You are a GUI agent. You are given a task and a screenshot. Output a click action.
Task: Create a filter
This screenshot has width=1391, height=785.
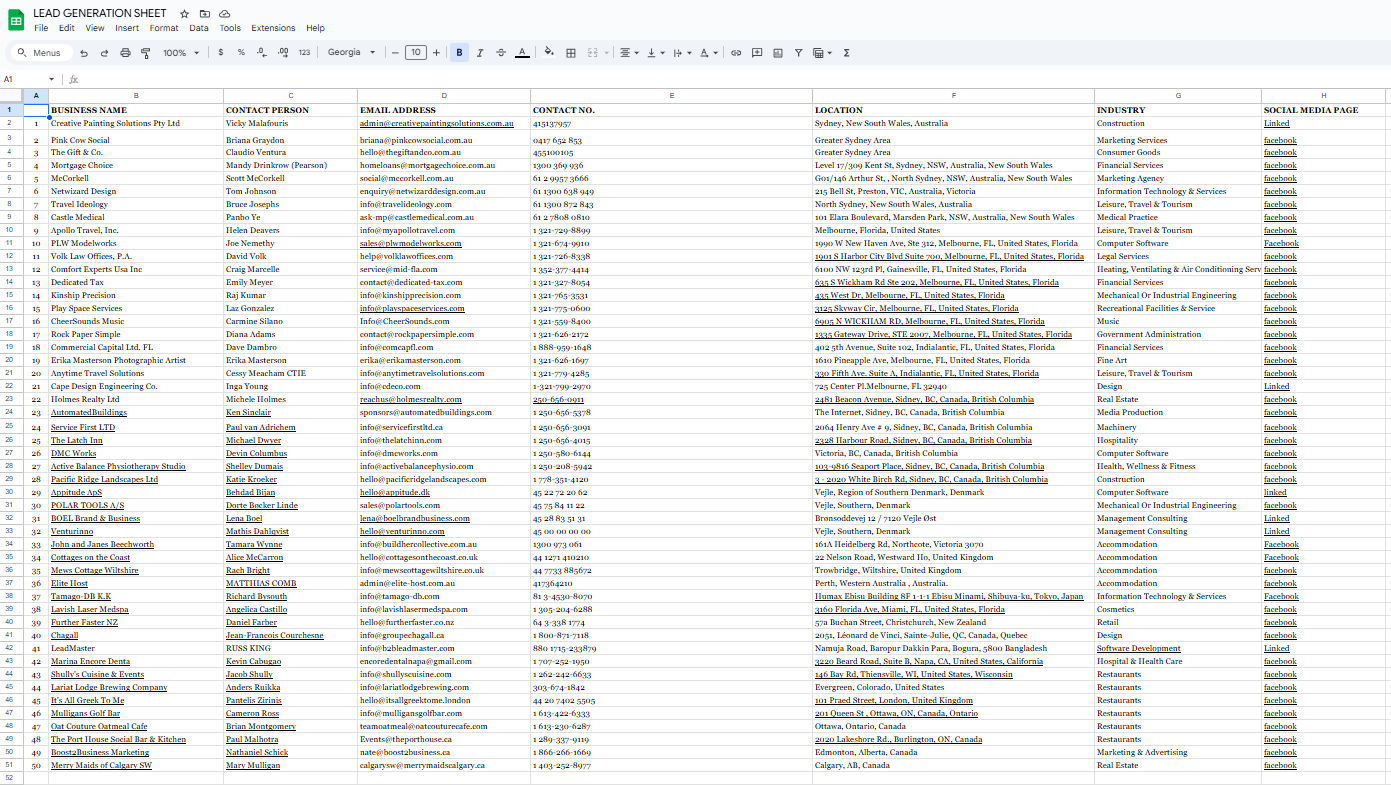coord(798,53)
